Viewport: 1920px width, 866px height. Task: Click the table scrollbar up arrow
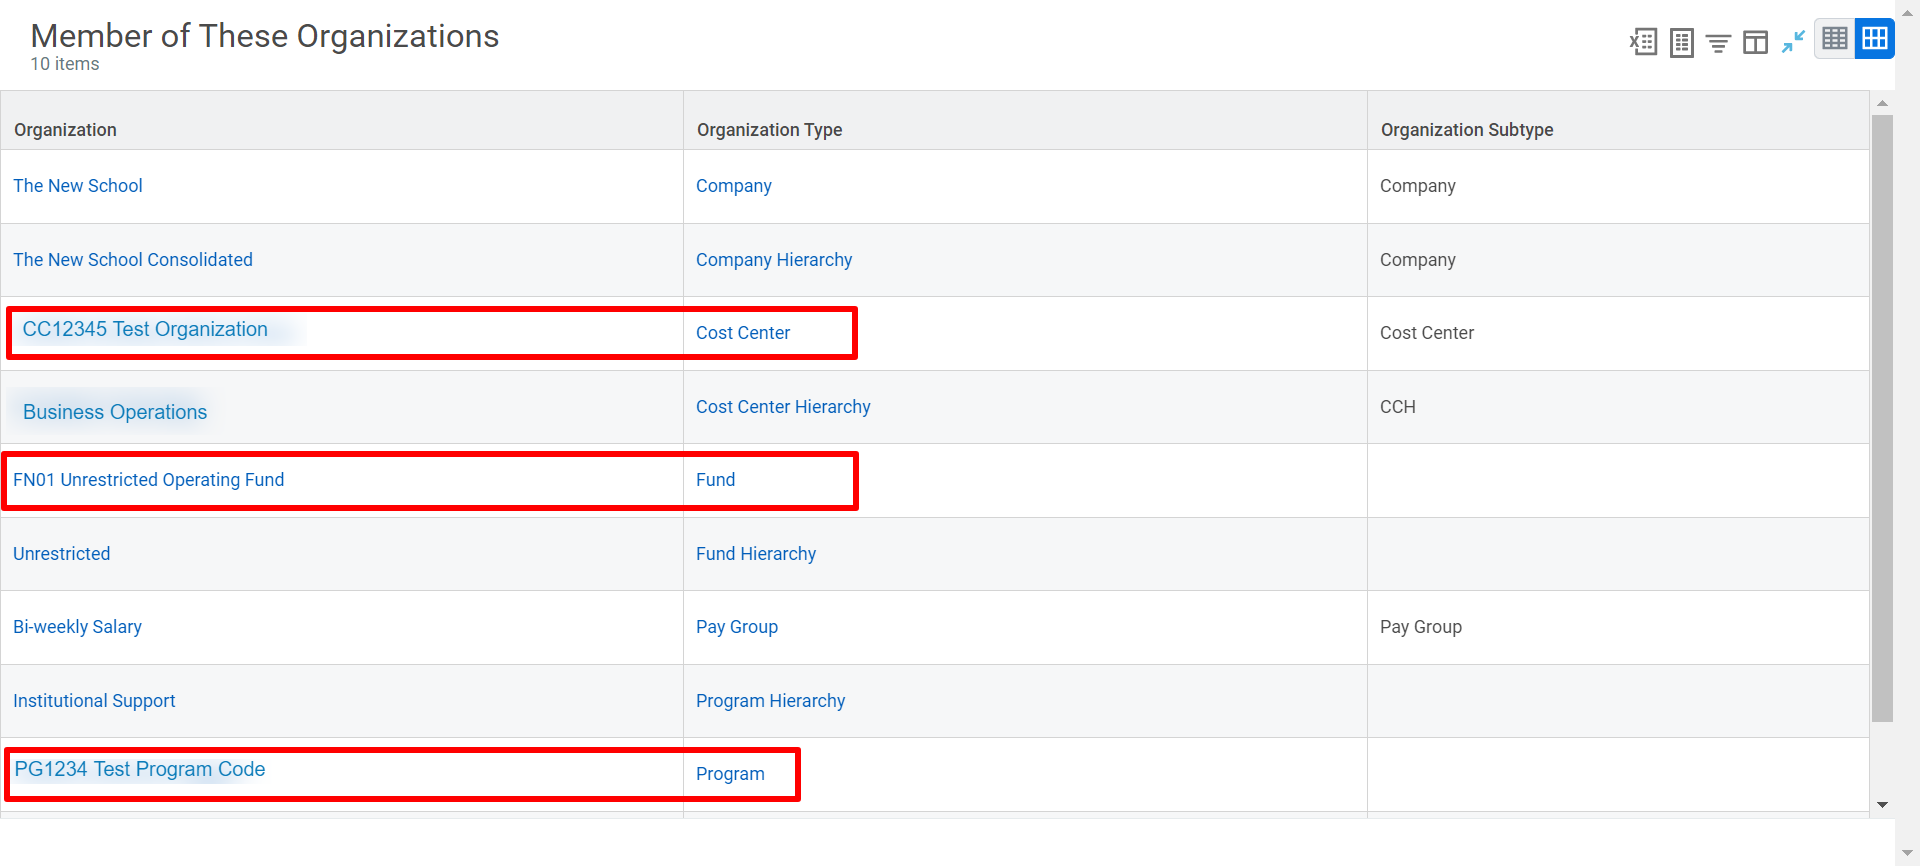click(x=1882, y=103)
